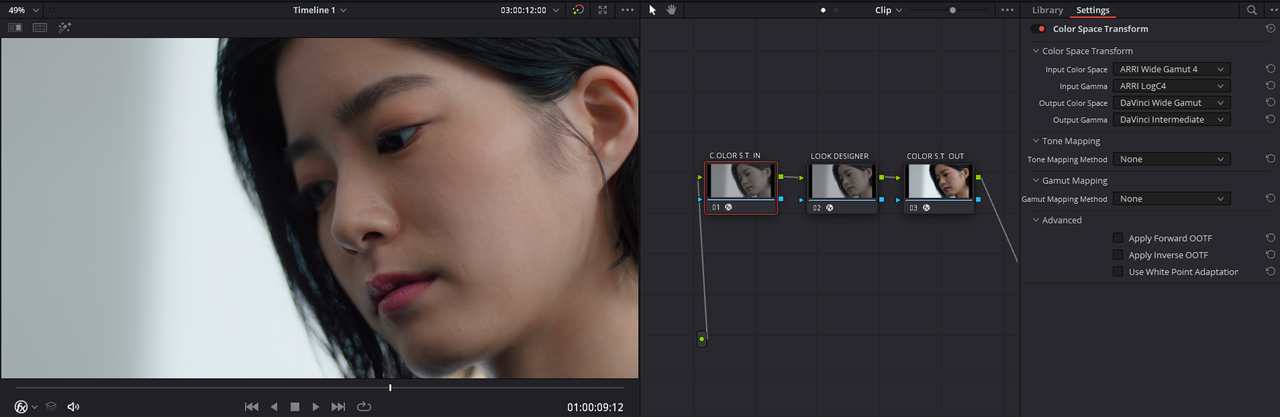Screen dimensions: 1280x417
Task: Enable Apply Forward OOTF checkbox
Action: click(x=1118, y=238)
